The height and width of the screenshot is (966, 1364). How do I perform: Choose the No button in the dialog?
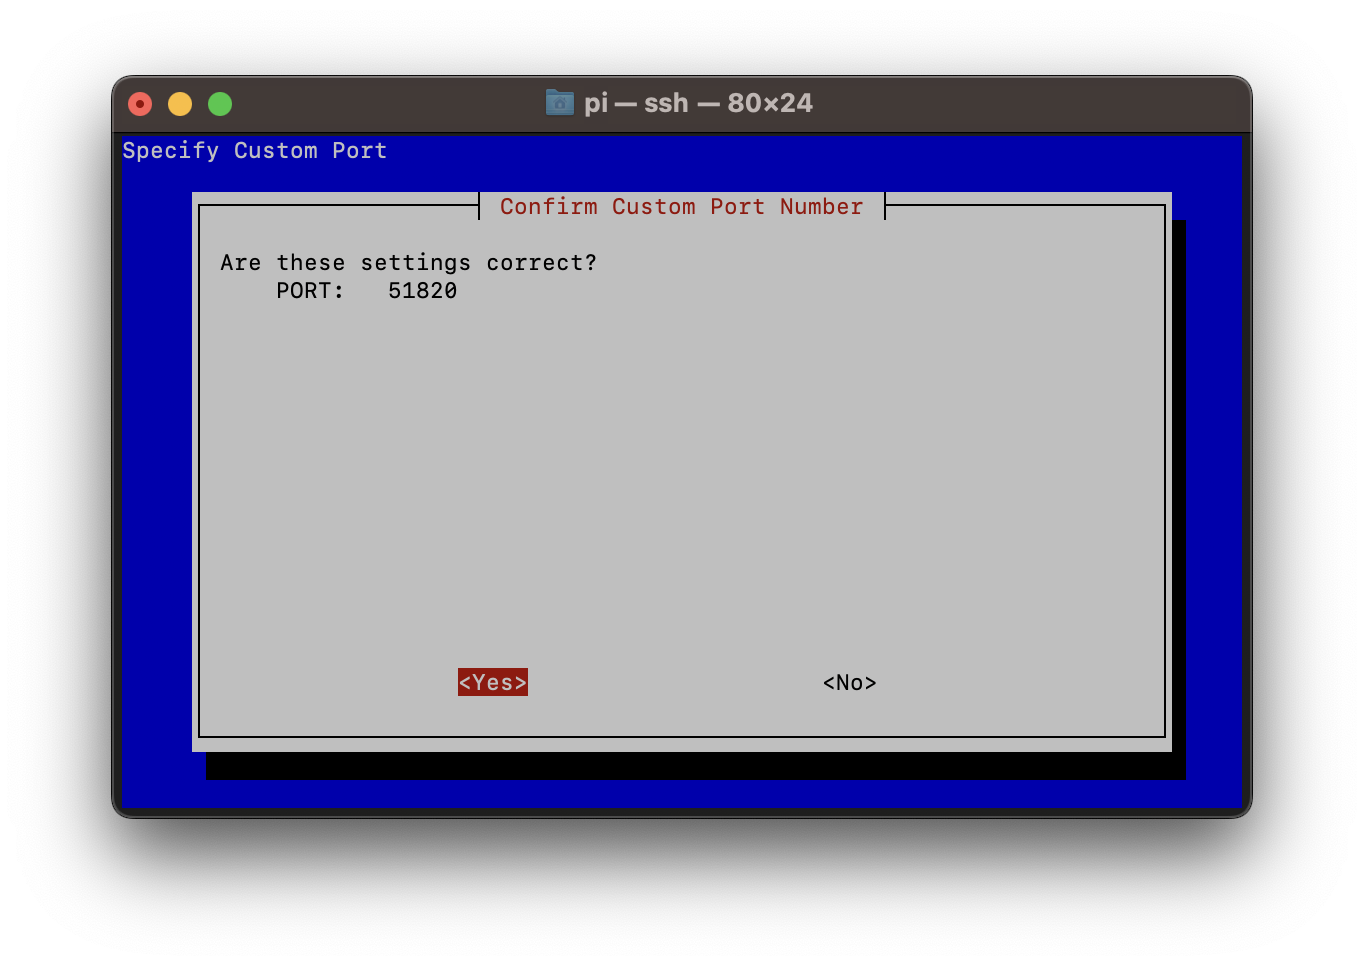[850, 682]
